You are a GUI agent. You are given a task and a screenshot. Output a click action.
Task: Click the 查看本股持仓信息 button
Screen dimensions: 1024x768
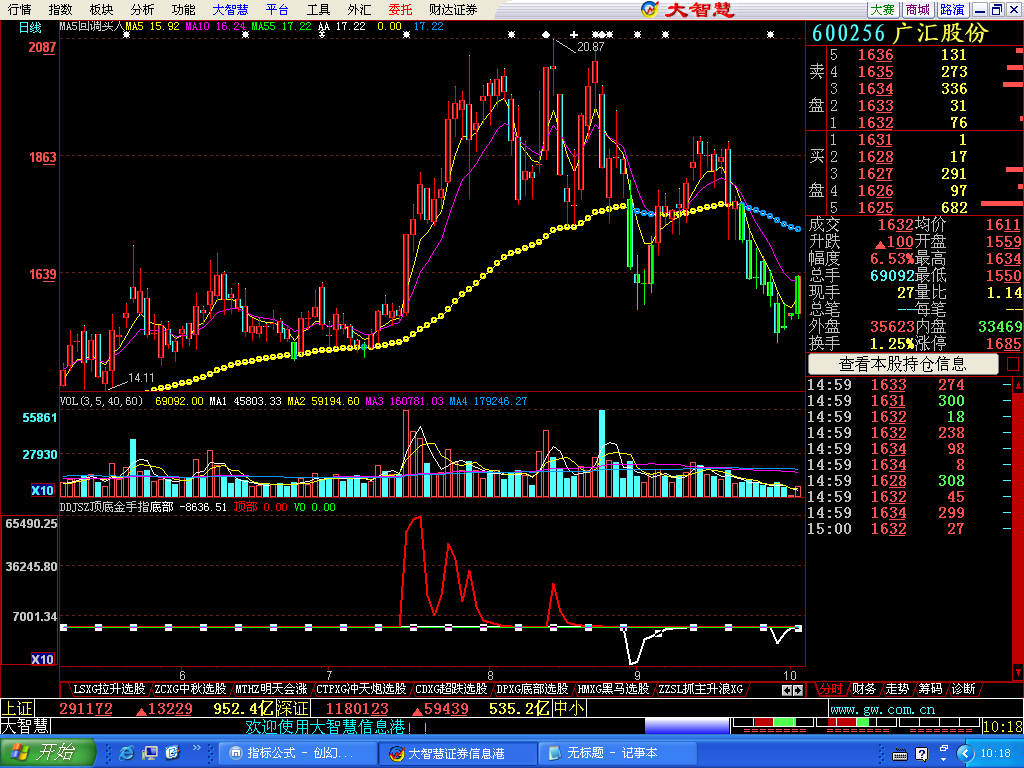(x=903, y=363)
